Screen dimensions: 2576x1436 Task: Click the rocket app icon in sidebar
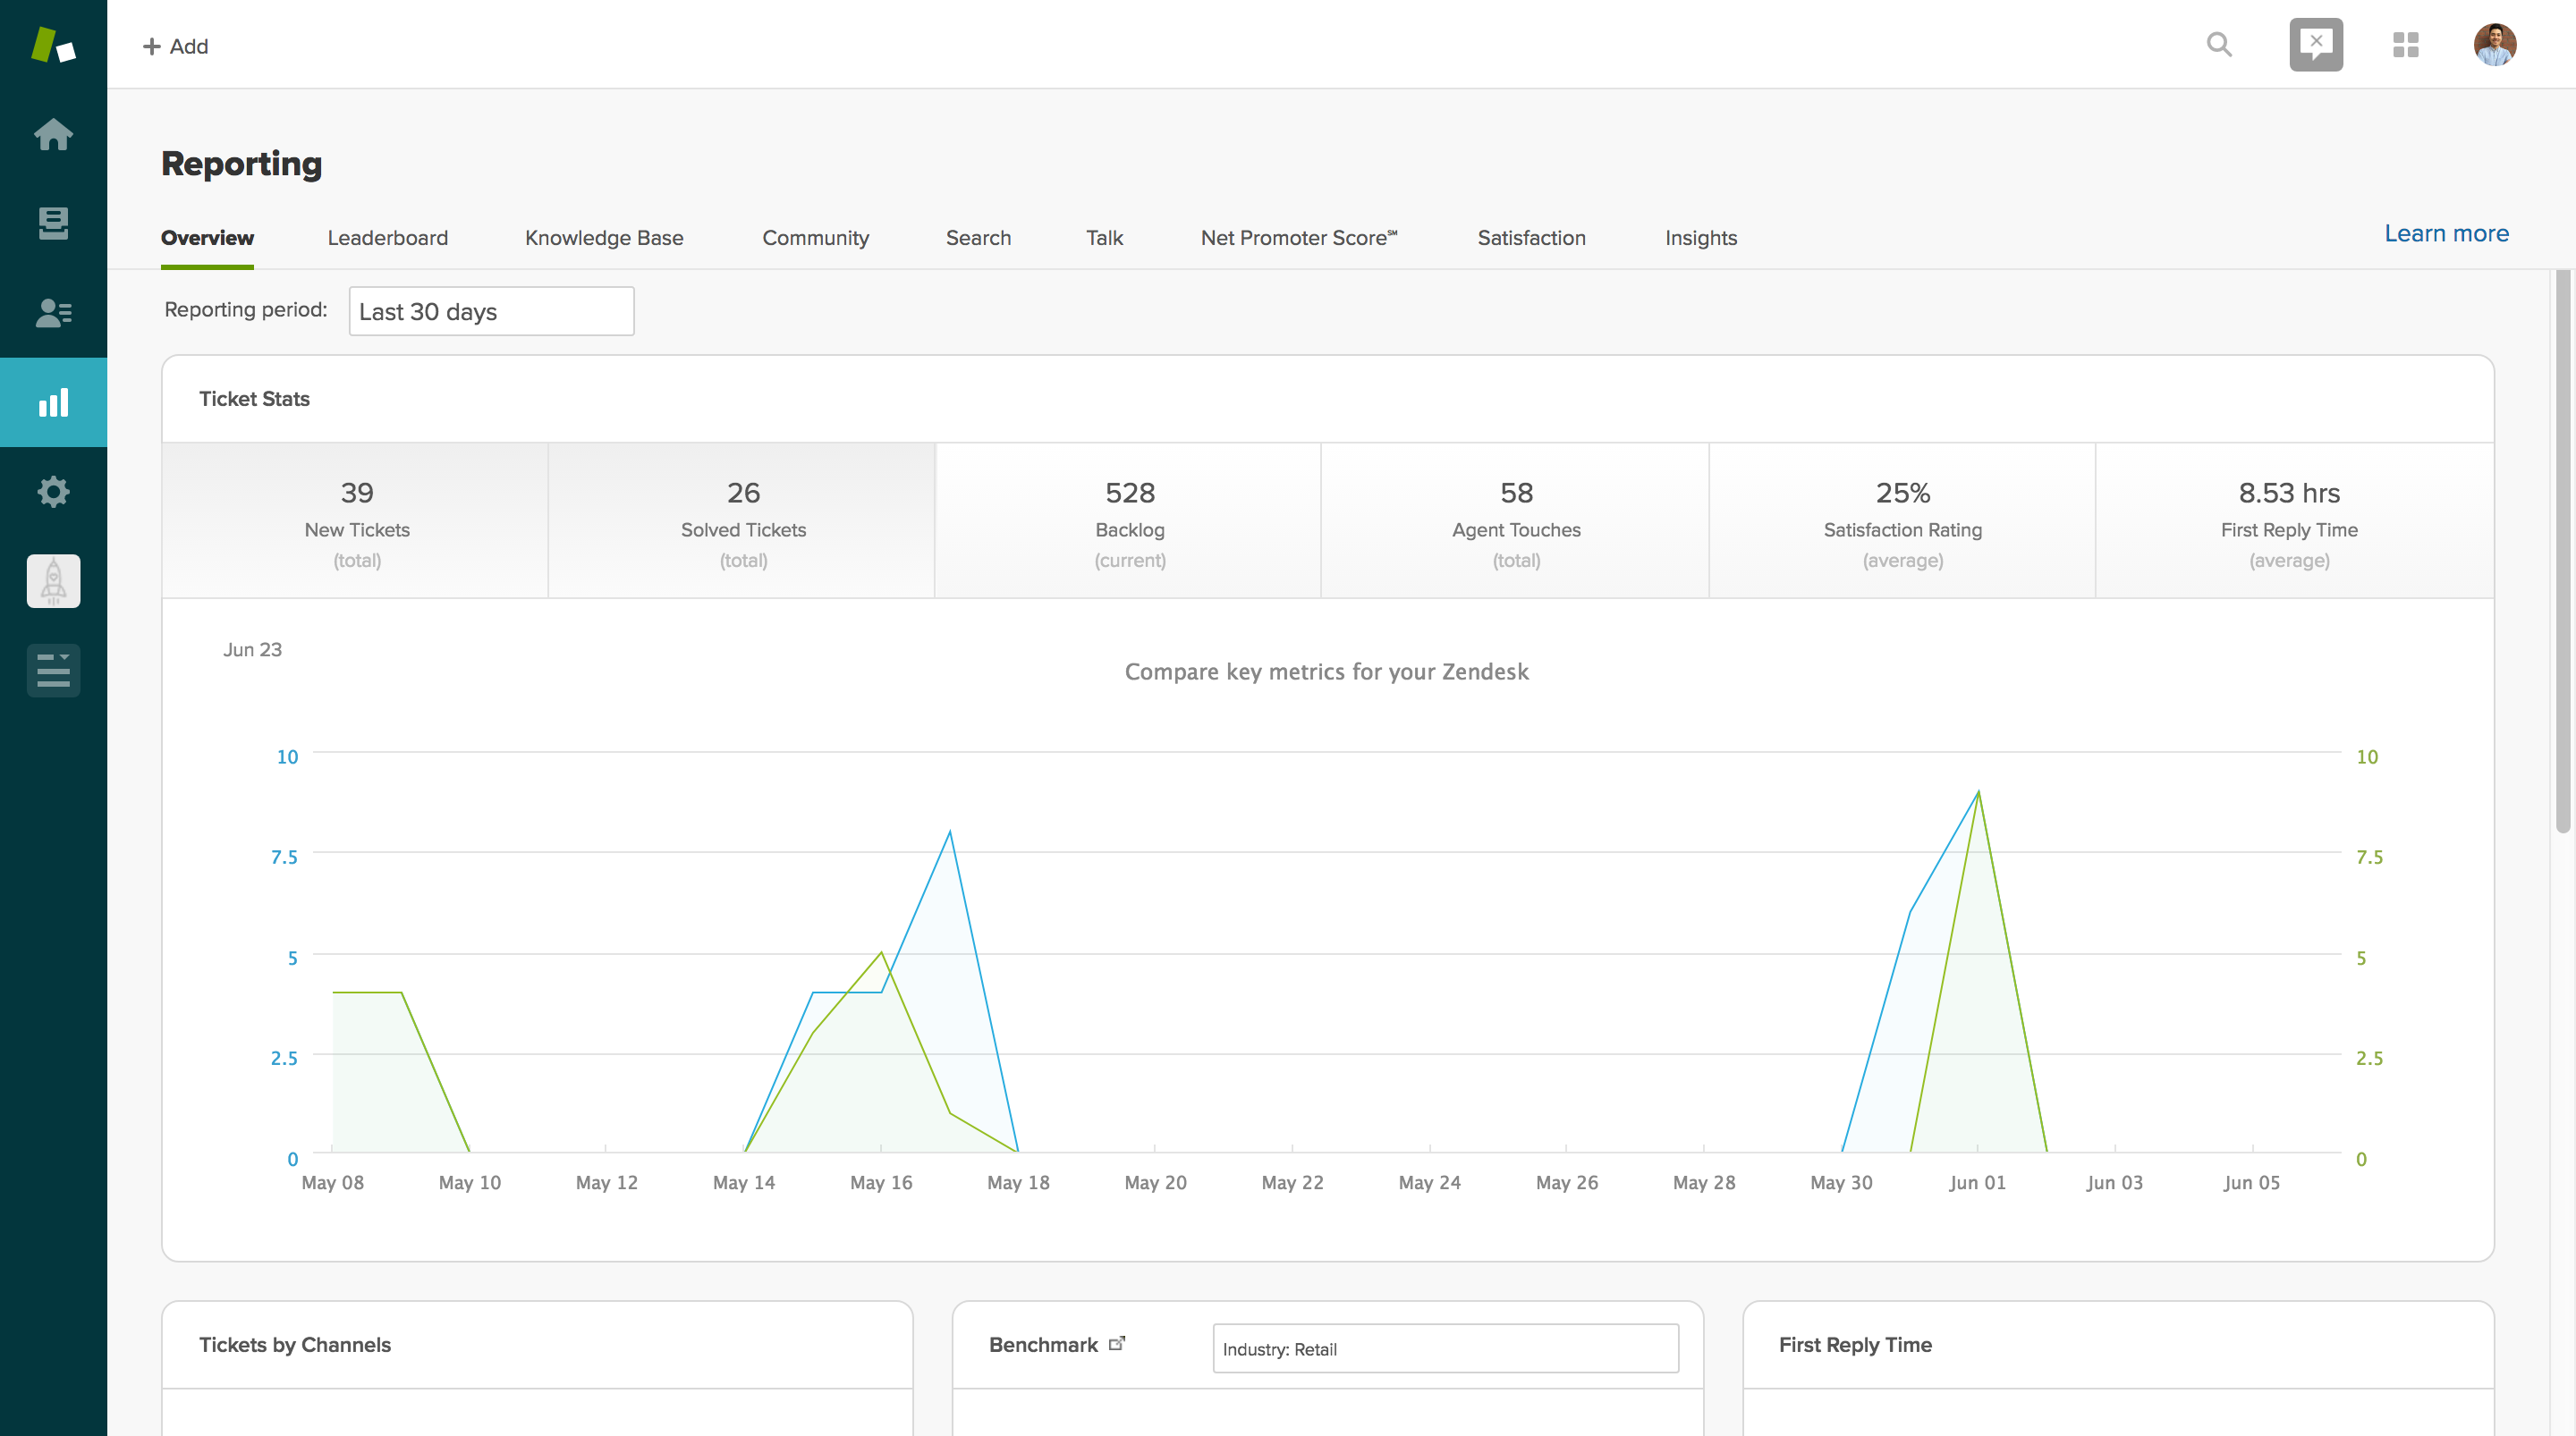click(x=53, y=581)
